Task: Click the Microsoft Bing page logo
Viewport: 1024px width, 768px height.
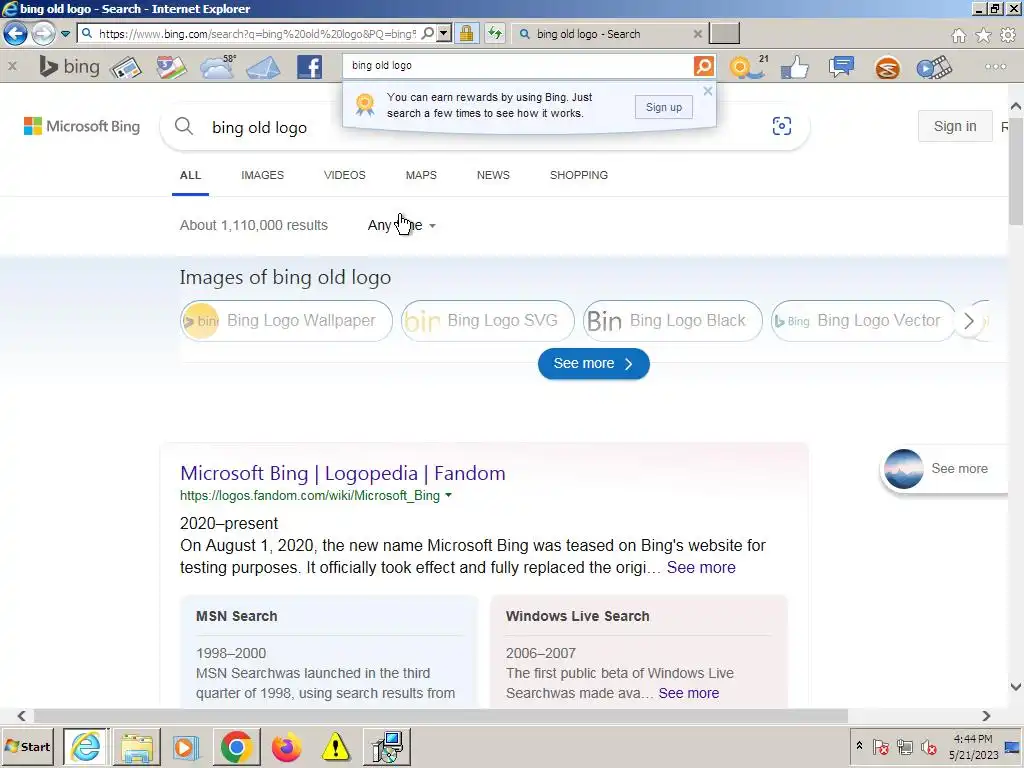Action: pos(82,126)
